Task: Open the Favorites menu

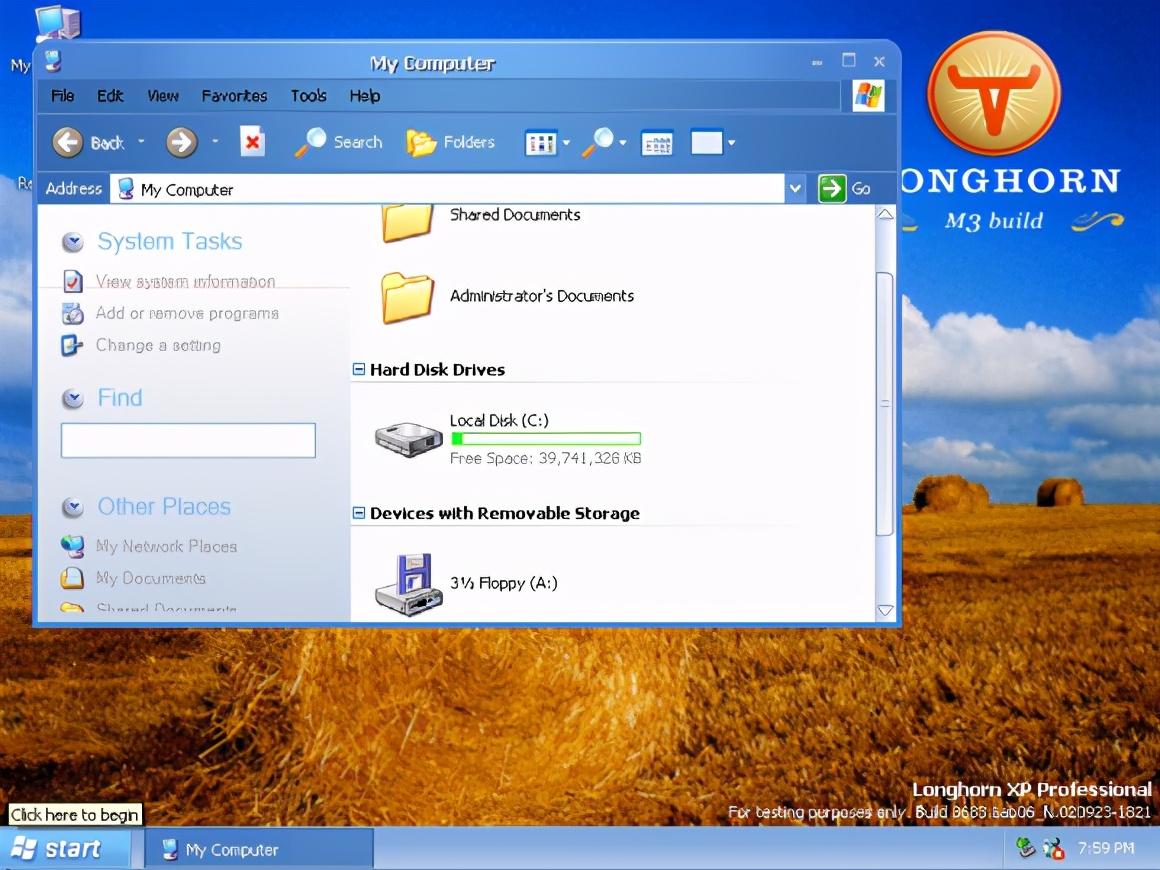Action: tap(234, 95)
